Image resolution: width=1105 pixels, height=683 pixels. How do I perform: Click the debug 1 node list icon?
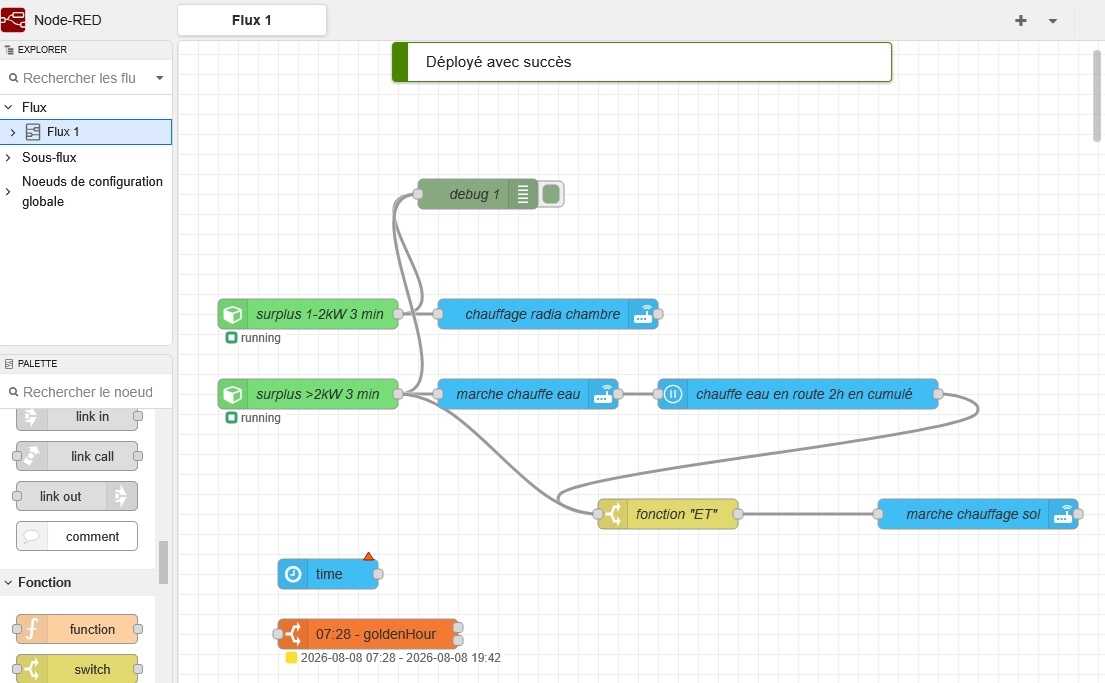click(523, 194)
